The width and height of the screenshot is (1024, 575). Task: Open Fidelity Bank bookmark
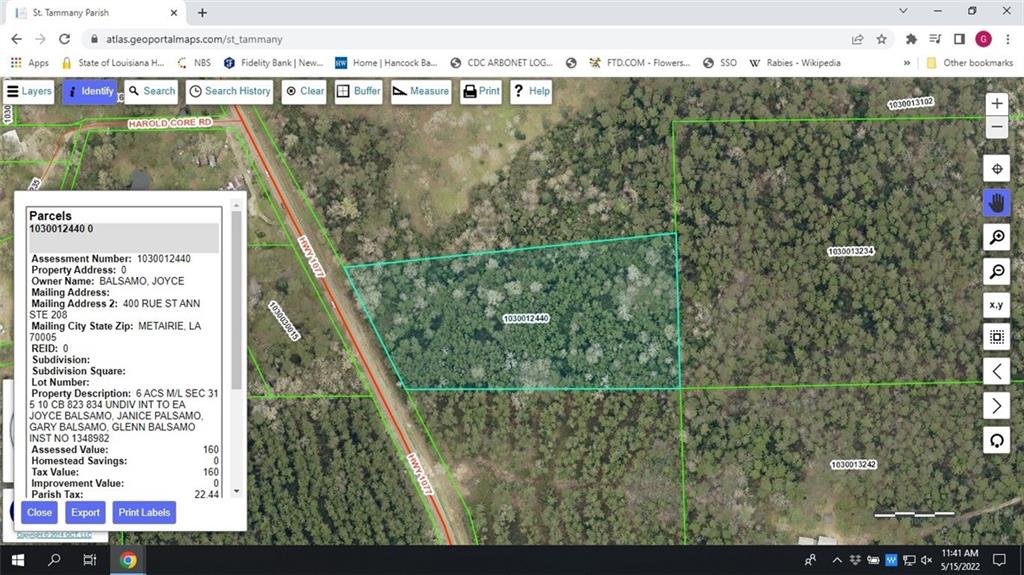(x=273, y=63)
